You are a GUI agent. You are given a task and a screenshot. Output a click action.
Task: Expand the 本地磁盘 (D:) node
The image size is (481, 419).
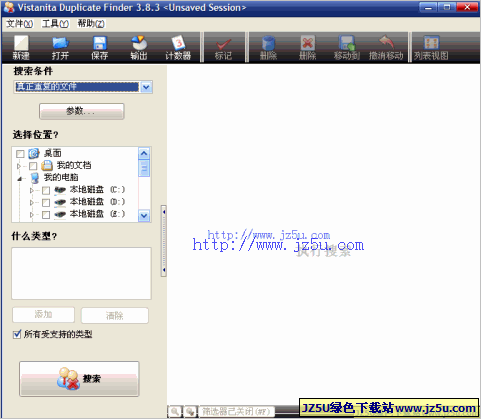pos(32,202)
